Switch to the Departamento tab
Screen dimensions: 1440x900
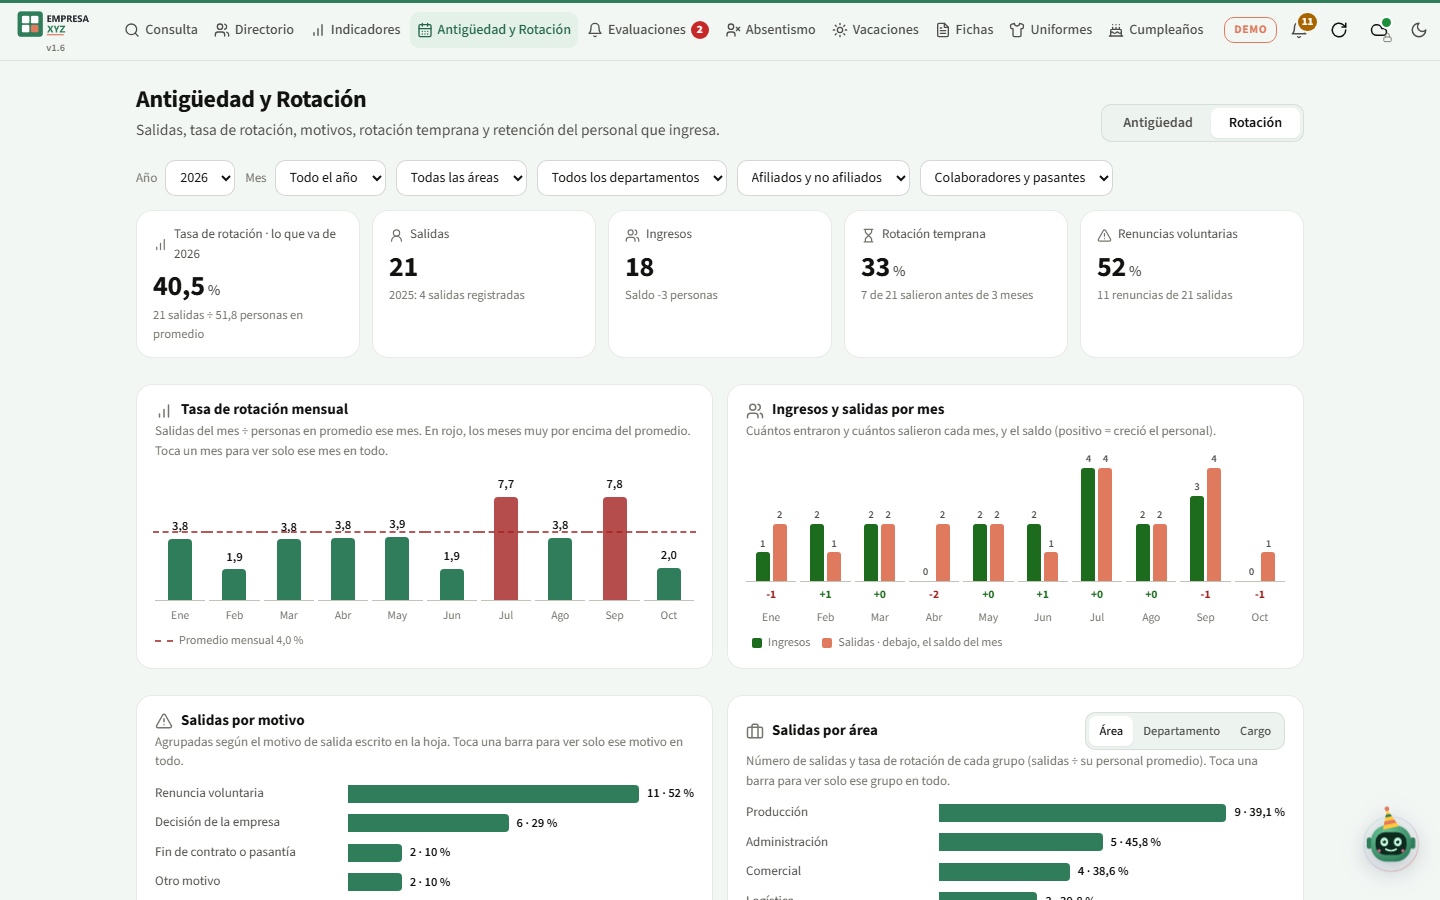click(x=1181, y=731)
